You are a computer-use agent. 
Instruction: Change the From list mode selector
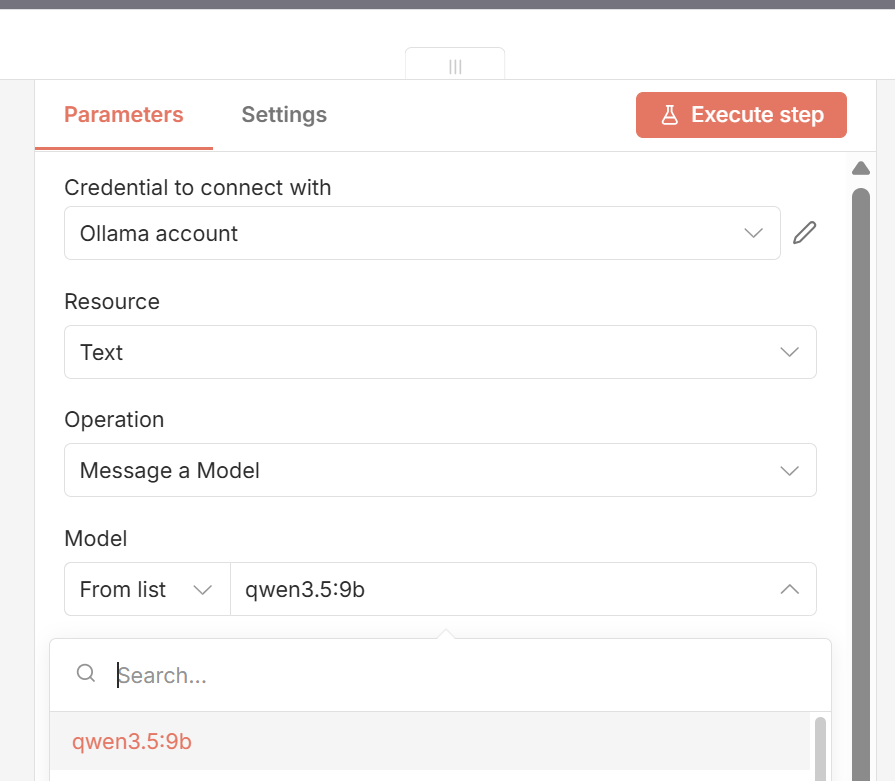pyautogui.click(x=147, y=589)
